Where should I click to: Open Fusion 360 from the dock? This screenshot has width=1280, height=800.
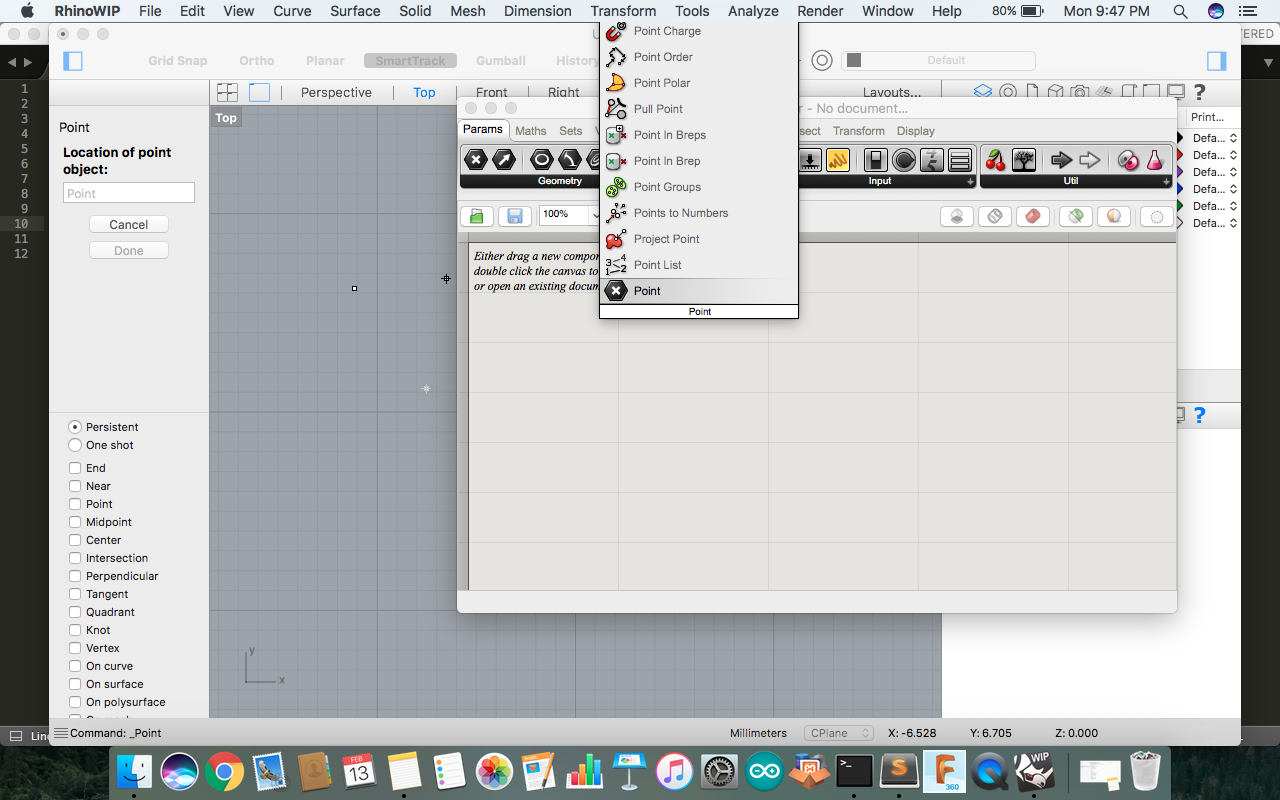coord(944,771)
